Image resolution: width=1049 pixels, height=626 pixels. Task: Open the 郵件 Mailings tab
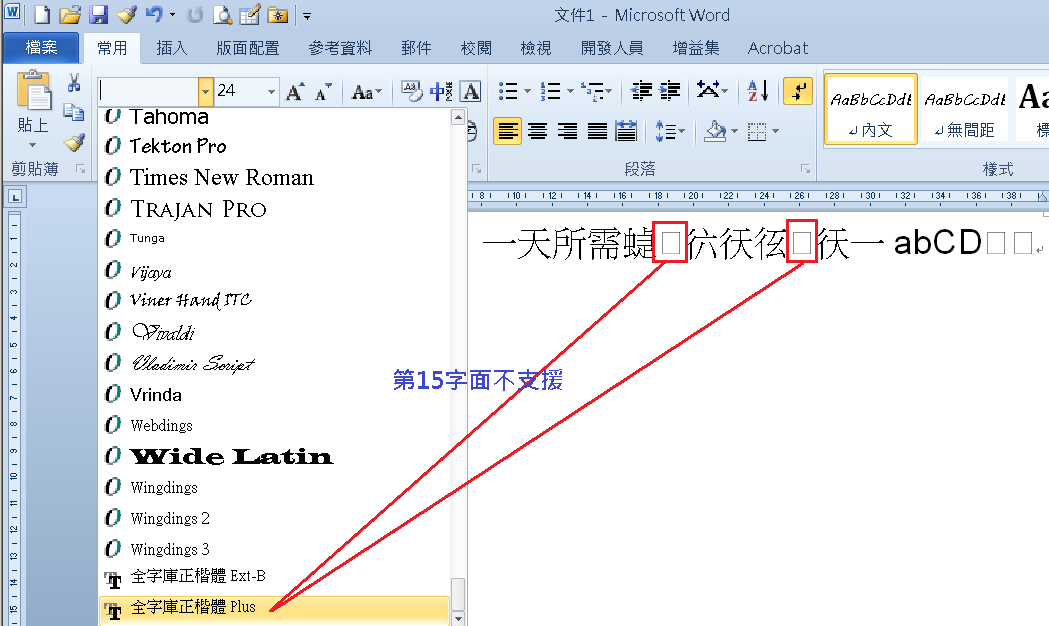(416, 48)
